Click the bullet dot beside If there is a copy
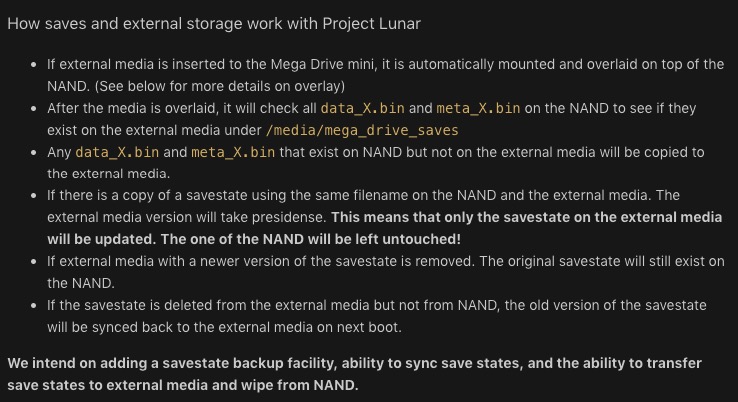 pyautogui.click(x=33, y=195)
